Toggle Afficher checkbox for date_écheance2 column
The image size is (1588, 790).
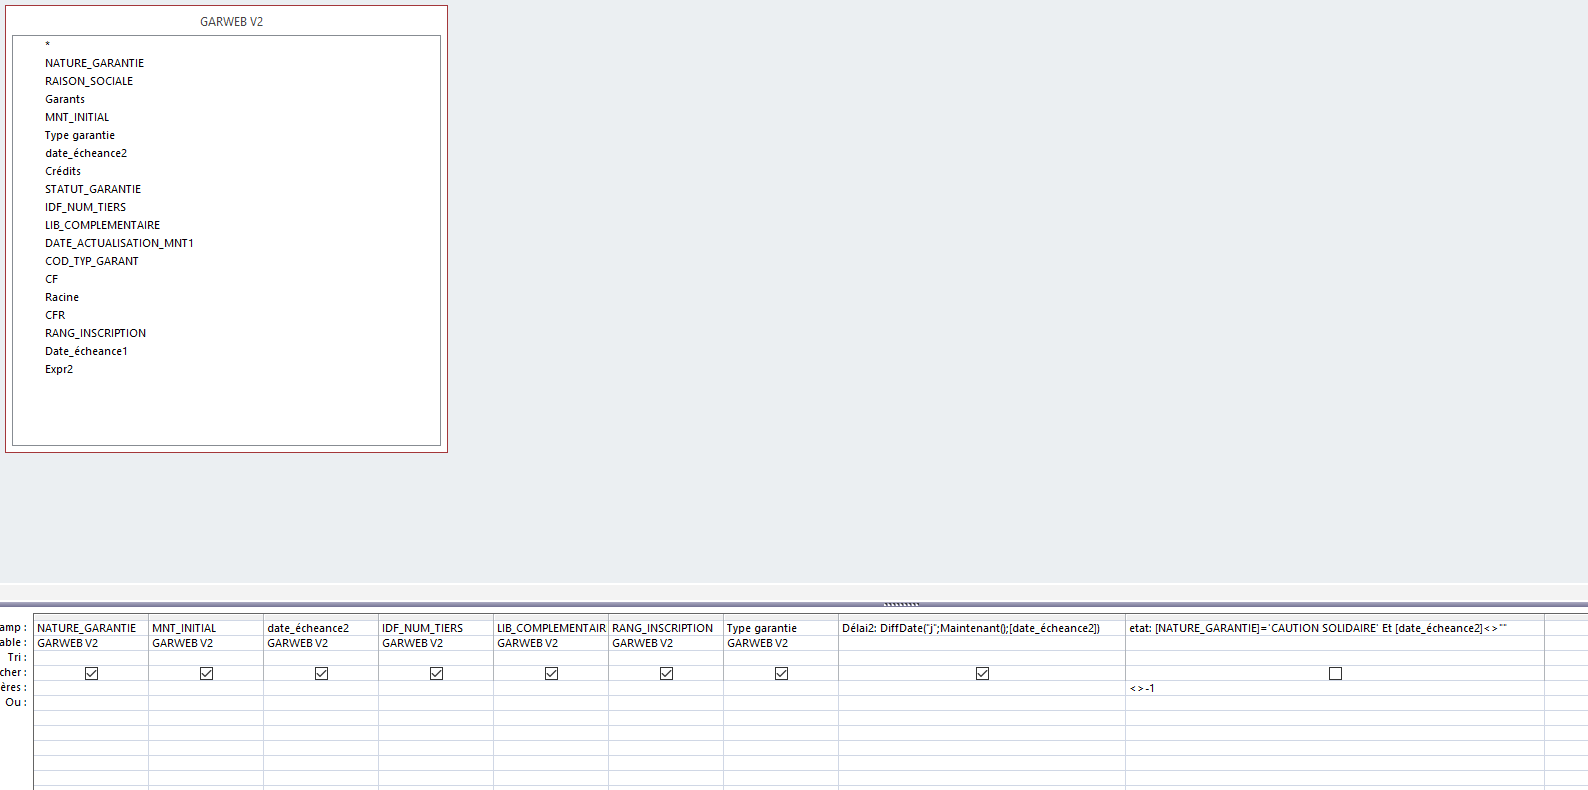pos(322,673)
